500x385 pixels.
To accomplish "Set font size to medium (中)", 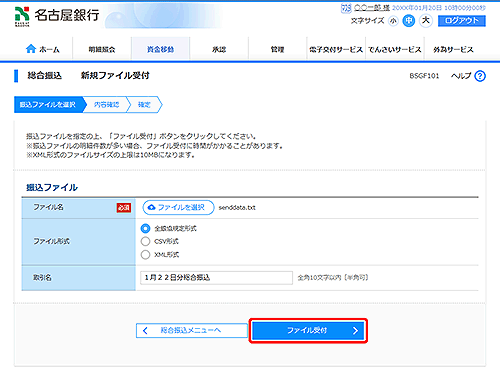I will click(409, 21).
